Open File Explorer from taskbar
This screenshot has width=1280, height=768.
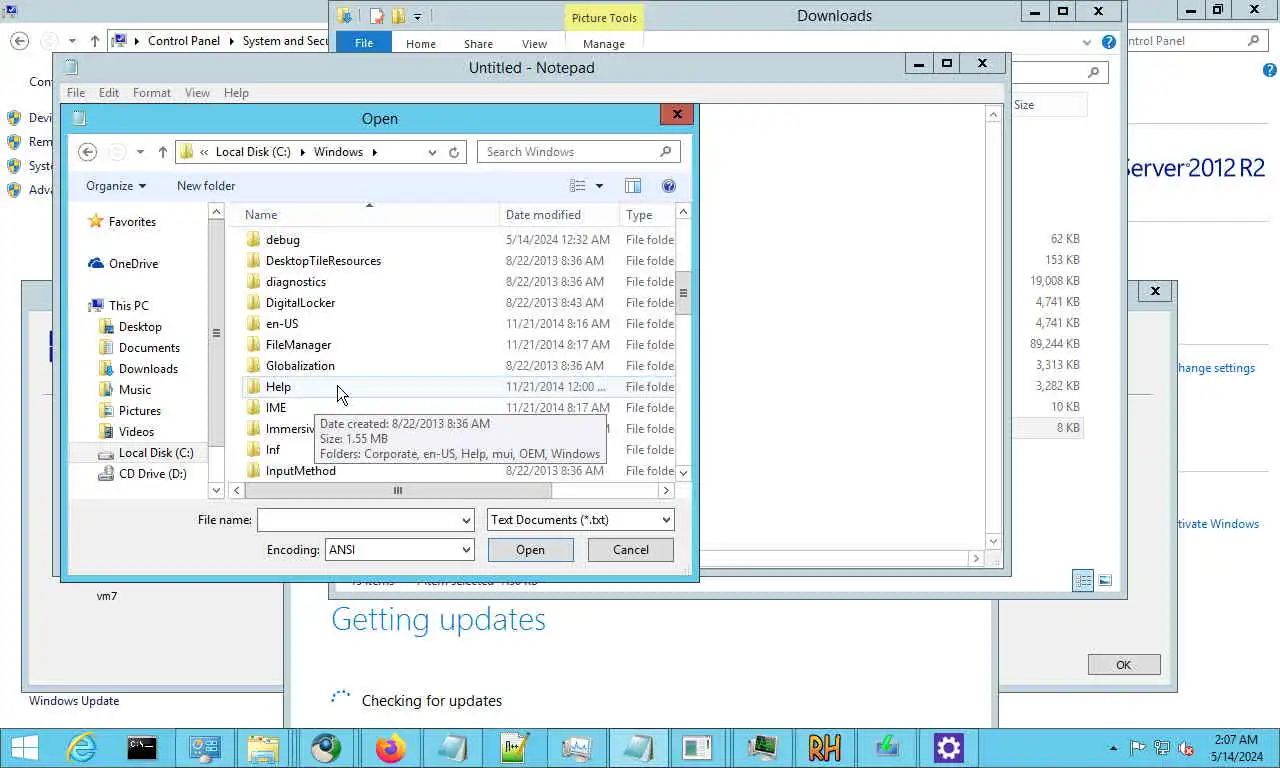coord(264,747)
